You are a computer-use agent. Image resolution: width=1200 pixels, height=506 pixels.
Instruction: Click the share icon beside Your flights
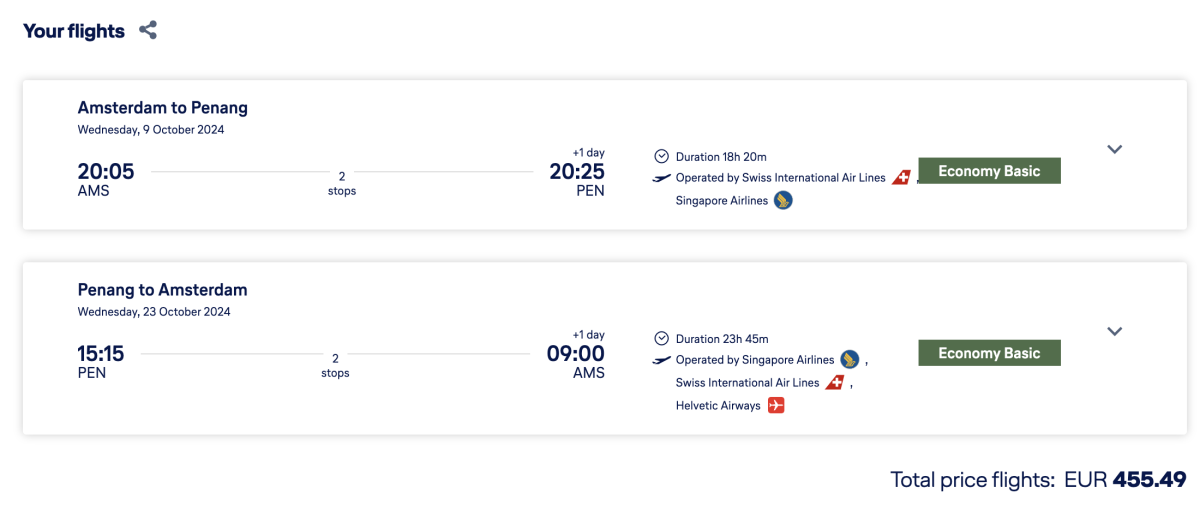point(148,30)
